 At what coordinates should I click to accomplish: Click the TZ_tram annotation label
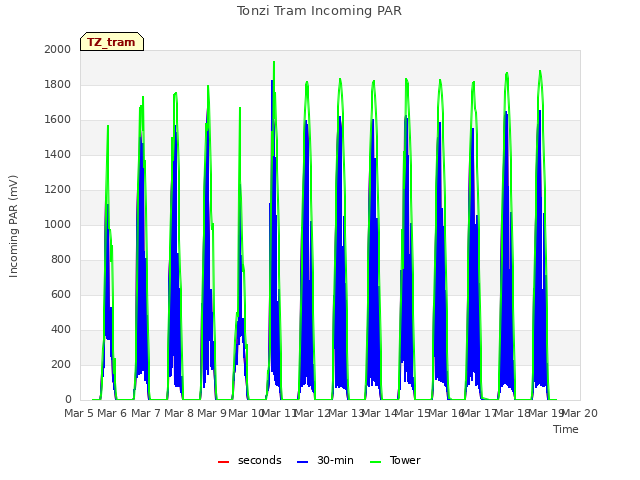112,42
